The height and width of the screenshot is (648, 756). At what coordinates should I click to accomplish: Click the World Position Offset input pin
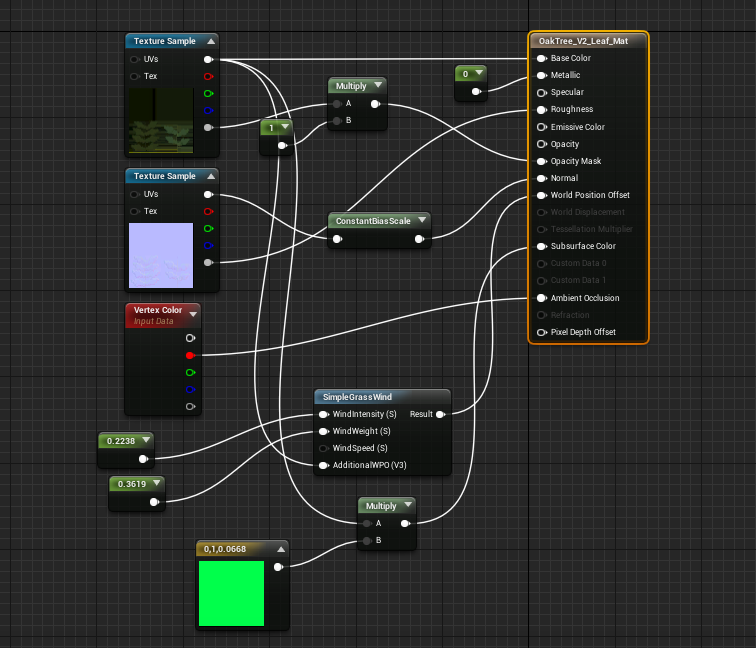click(541, 195)
